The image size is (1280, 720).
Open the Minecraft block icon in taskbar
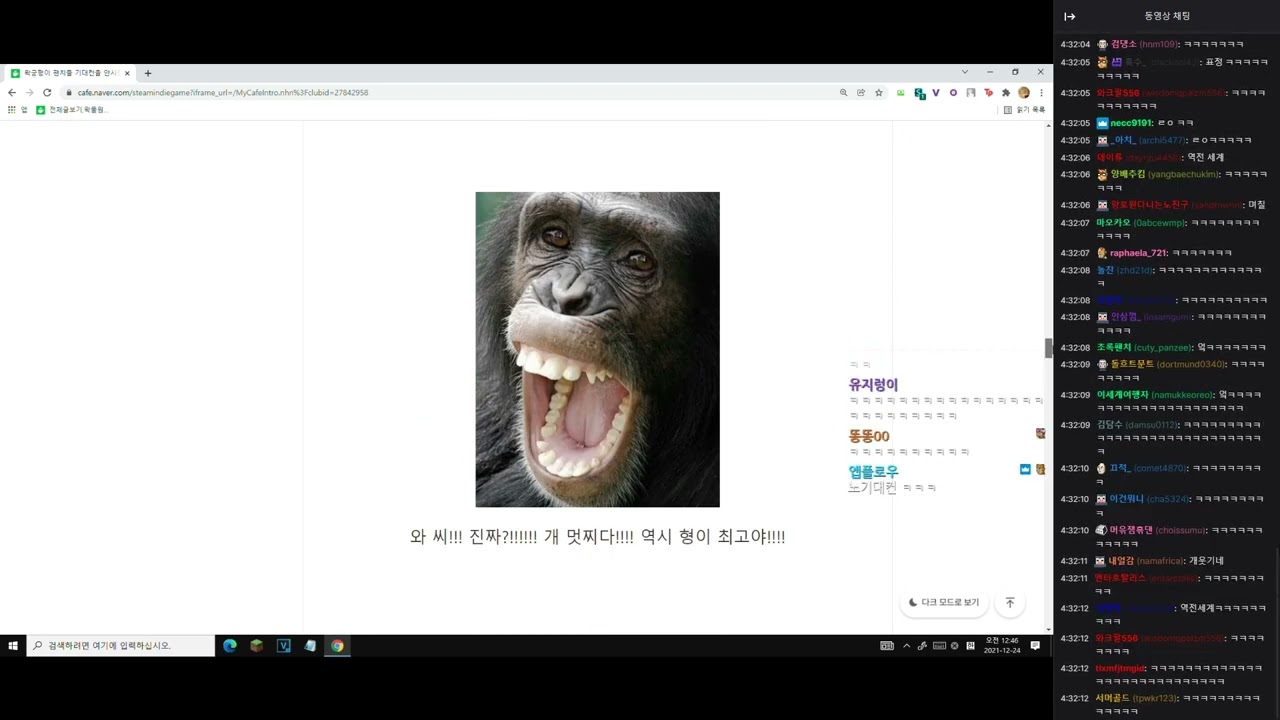[x=257, y=646]
